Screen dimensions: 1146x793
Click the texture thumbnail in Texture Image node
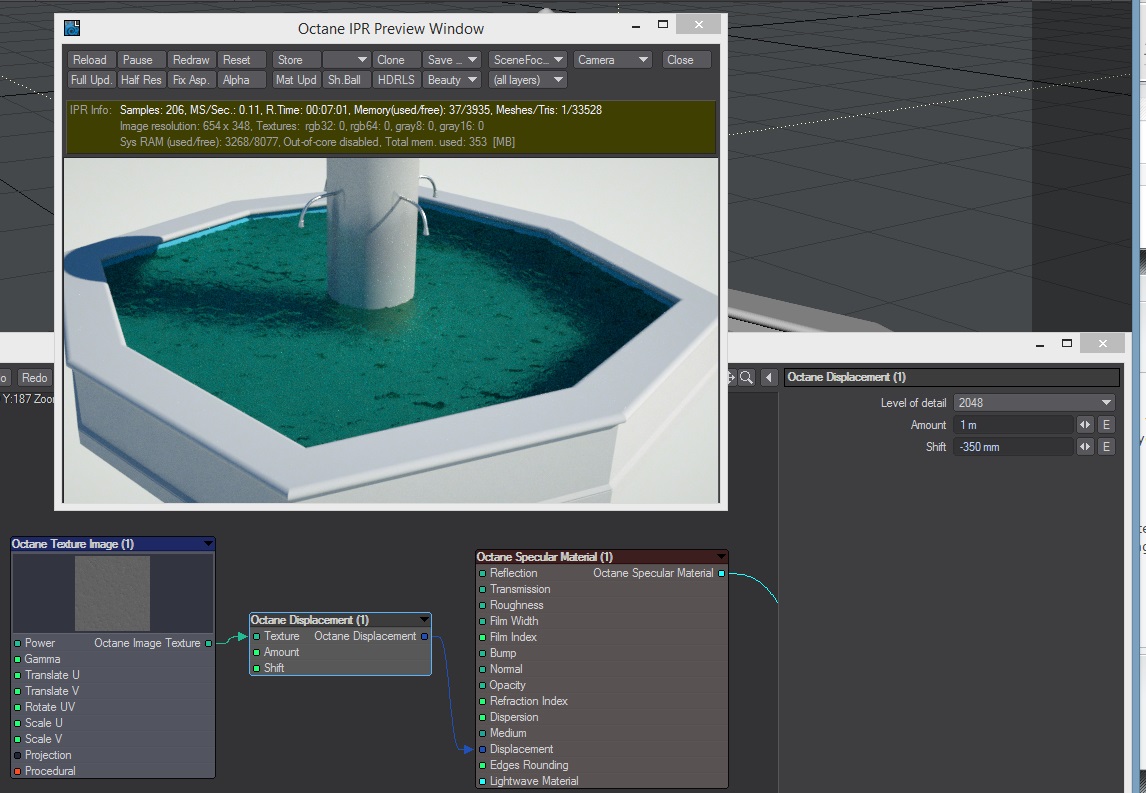coord(113,593)
